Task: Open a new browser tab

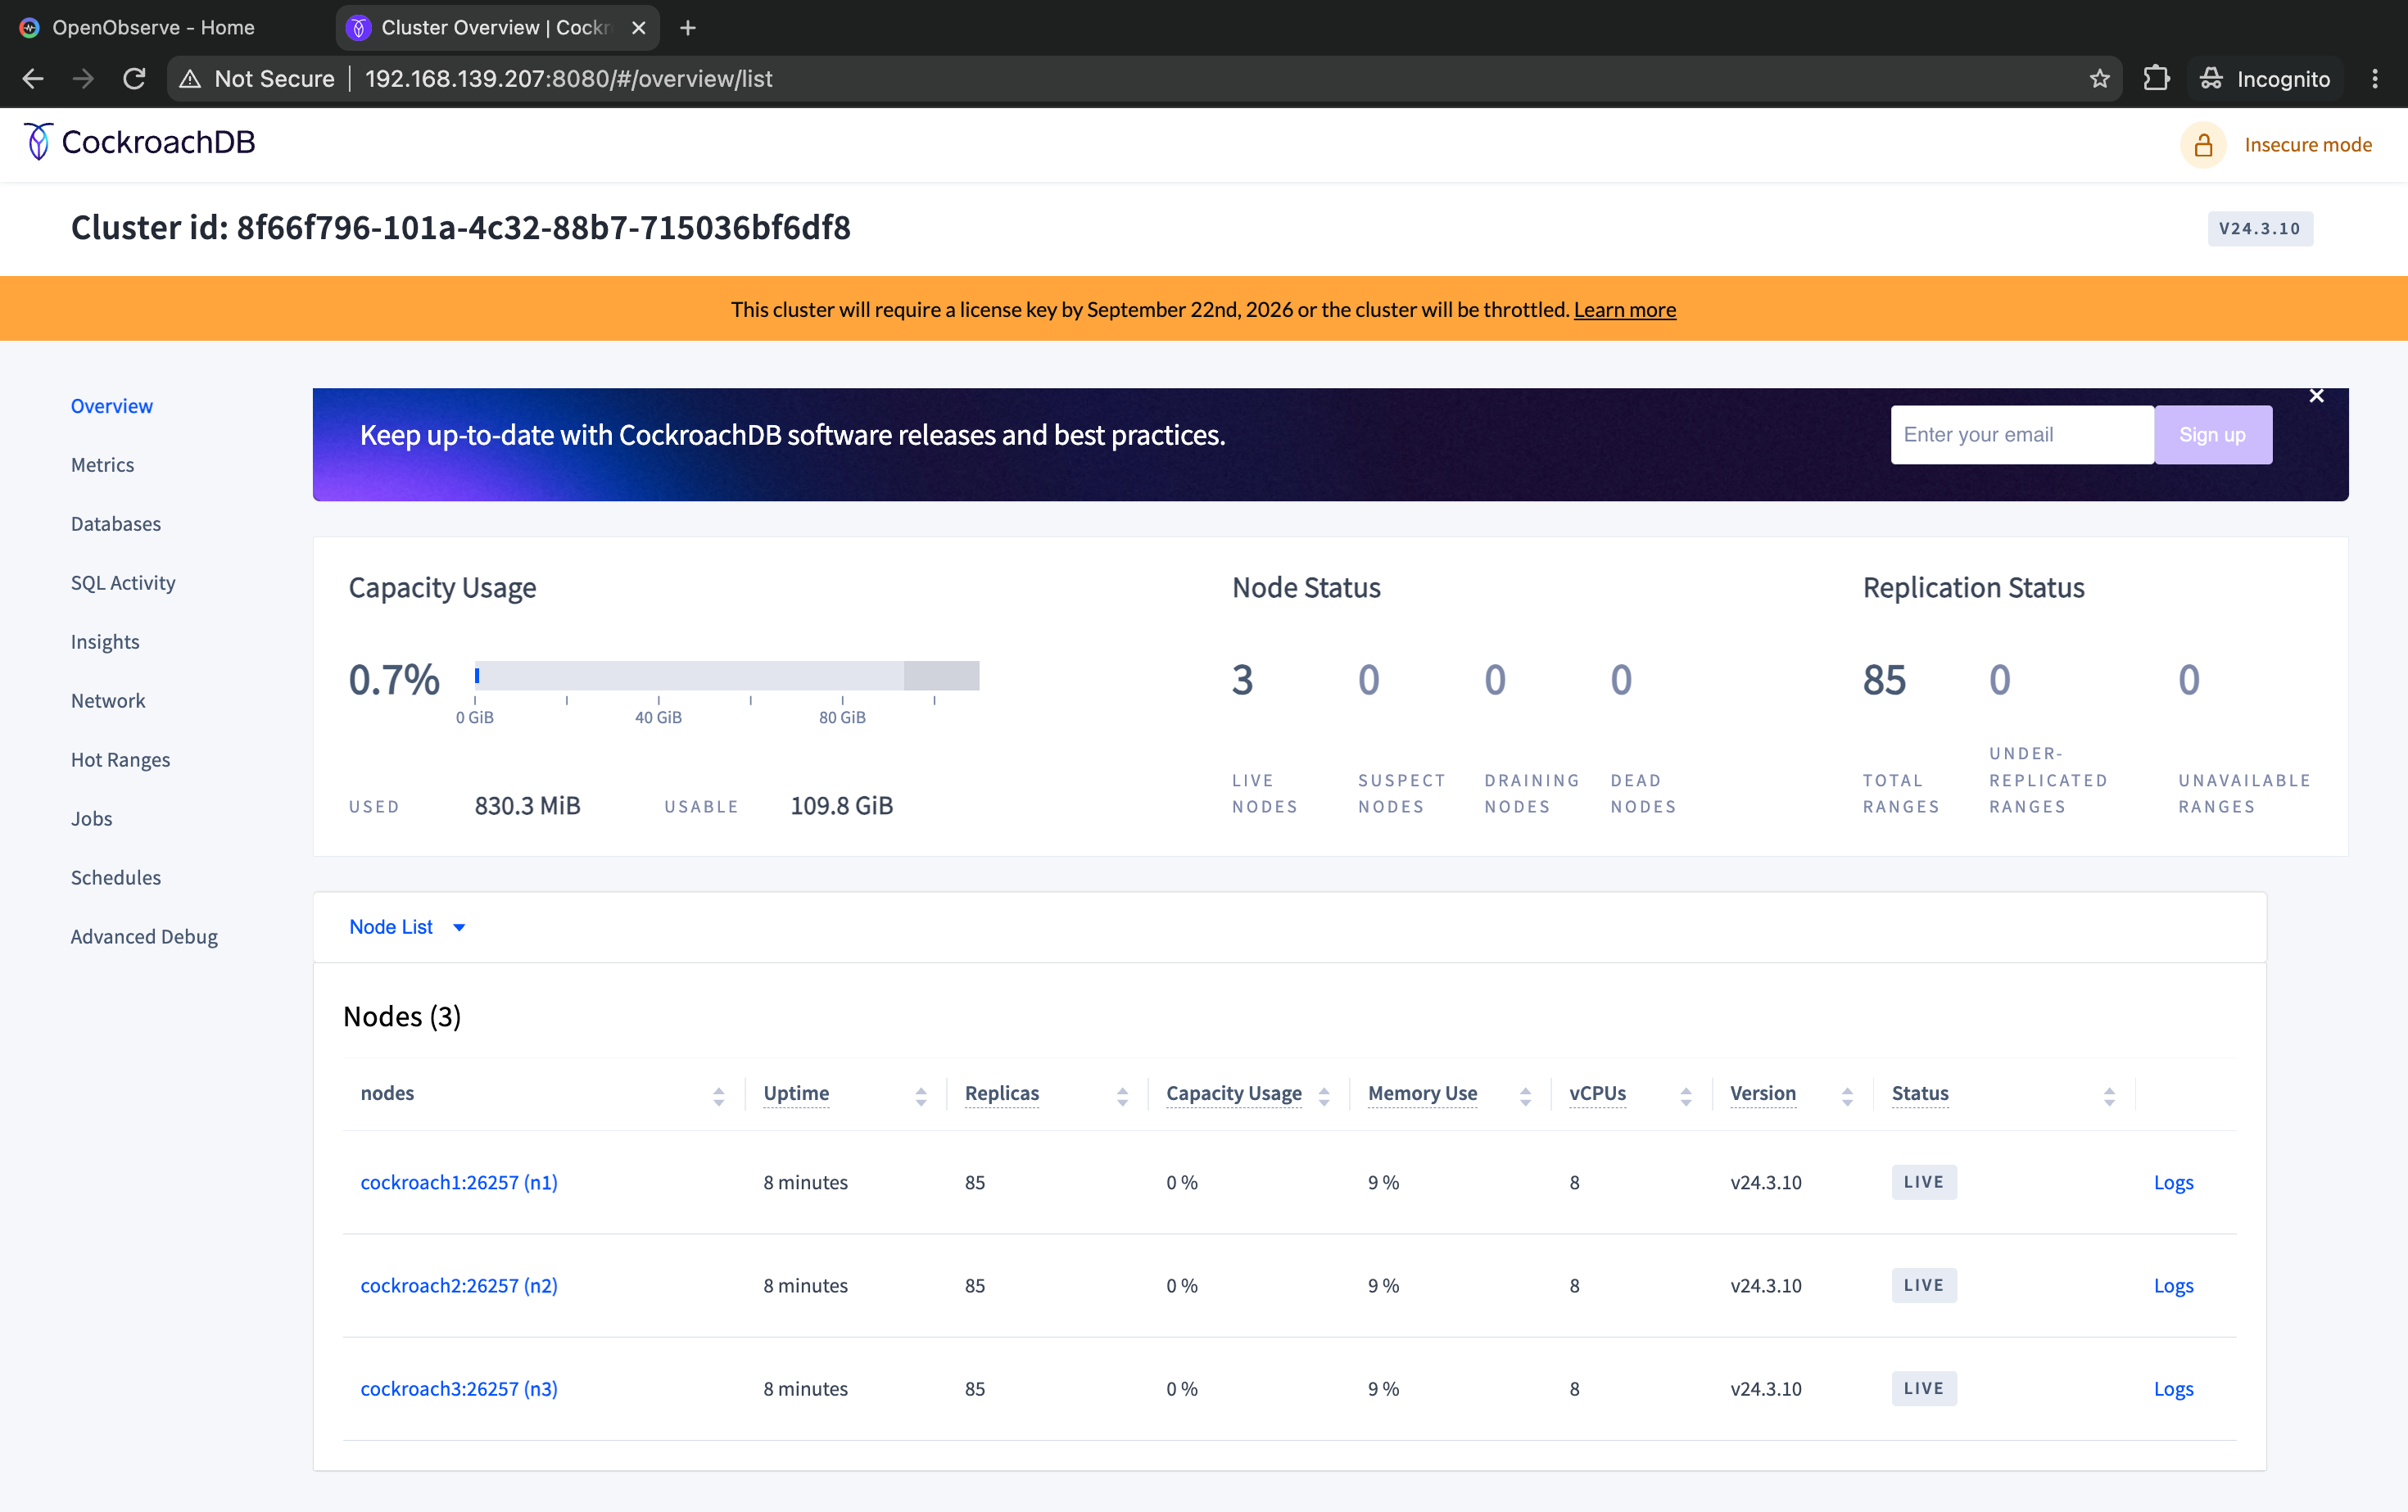Action: click(688, 28)
